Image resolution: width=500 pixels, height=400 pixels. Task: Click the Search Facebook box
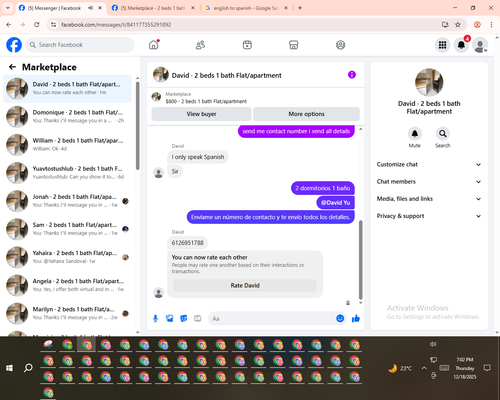coord(80,45)
